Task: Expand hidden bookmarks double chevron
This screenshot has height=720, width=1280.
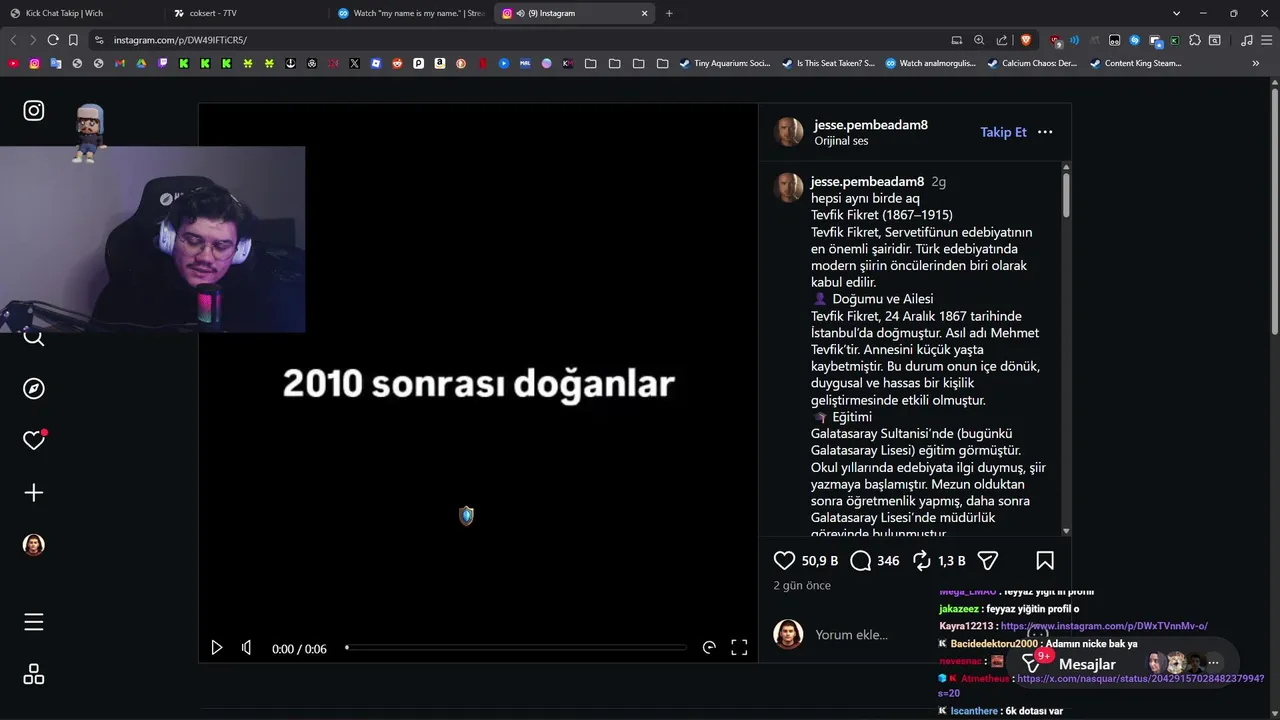Action: 1256,63
